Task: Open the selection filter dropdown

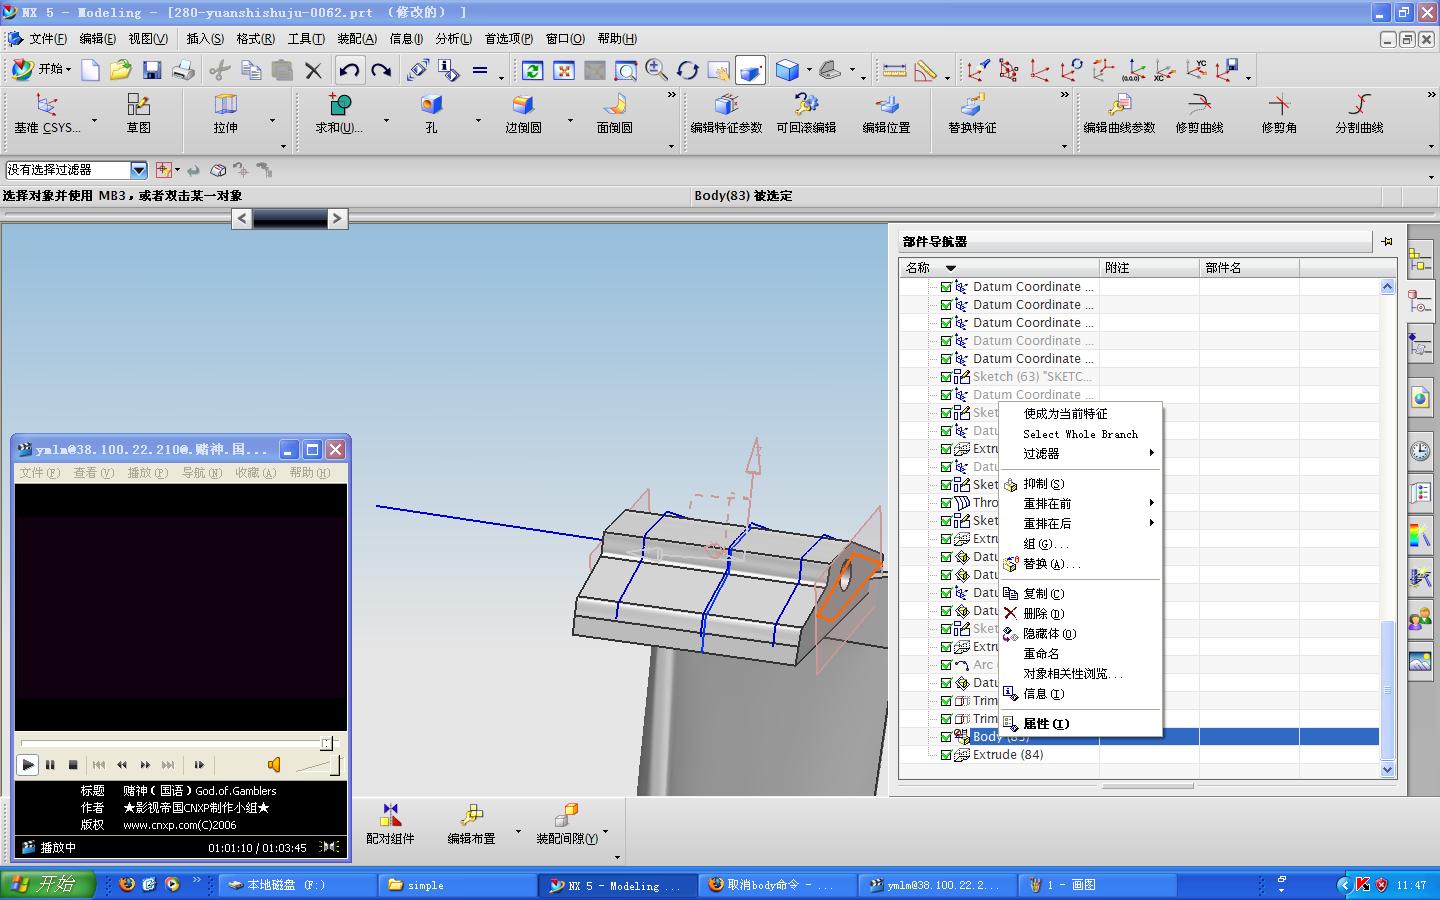Action: pos(139,170)
